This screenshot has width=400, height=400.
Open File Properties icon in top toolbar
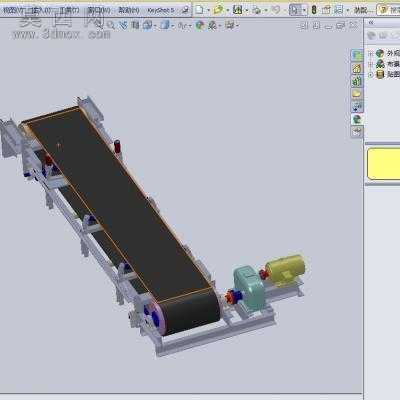[327, 10]
